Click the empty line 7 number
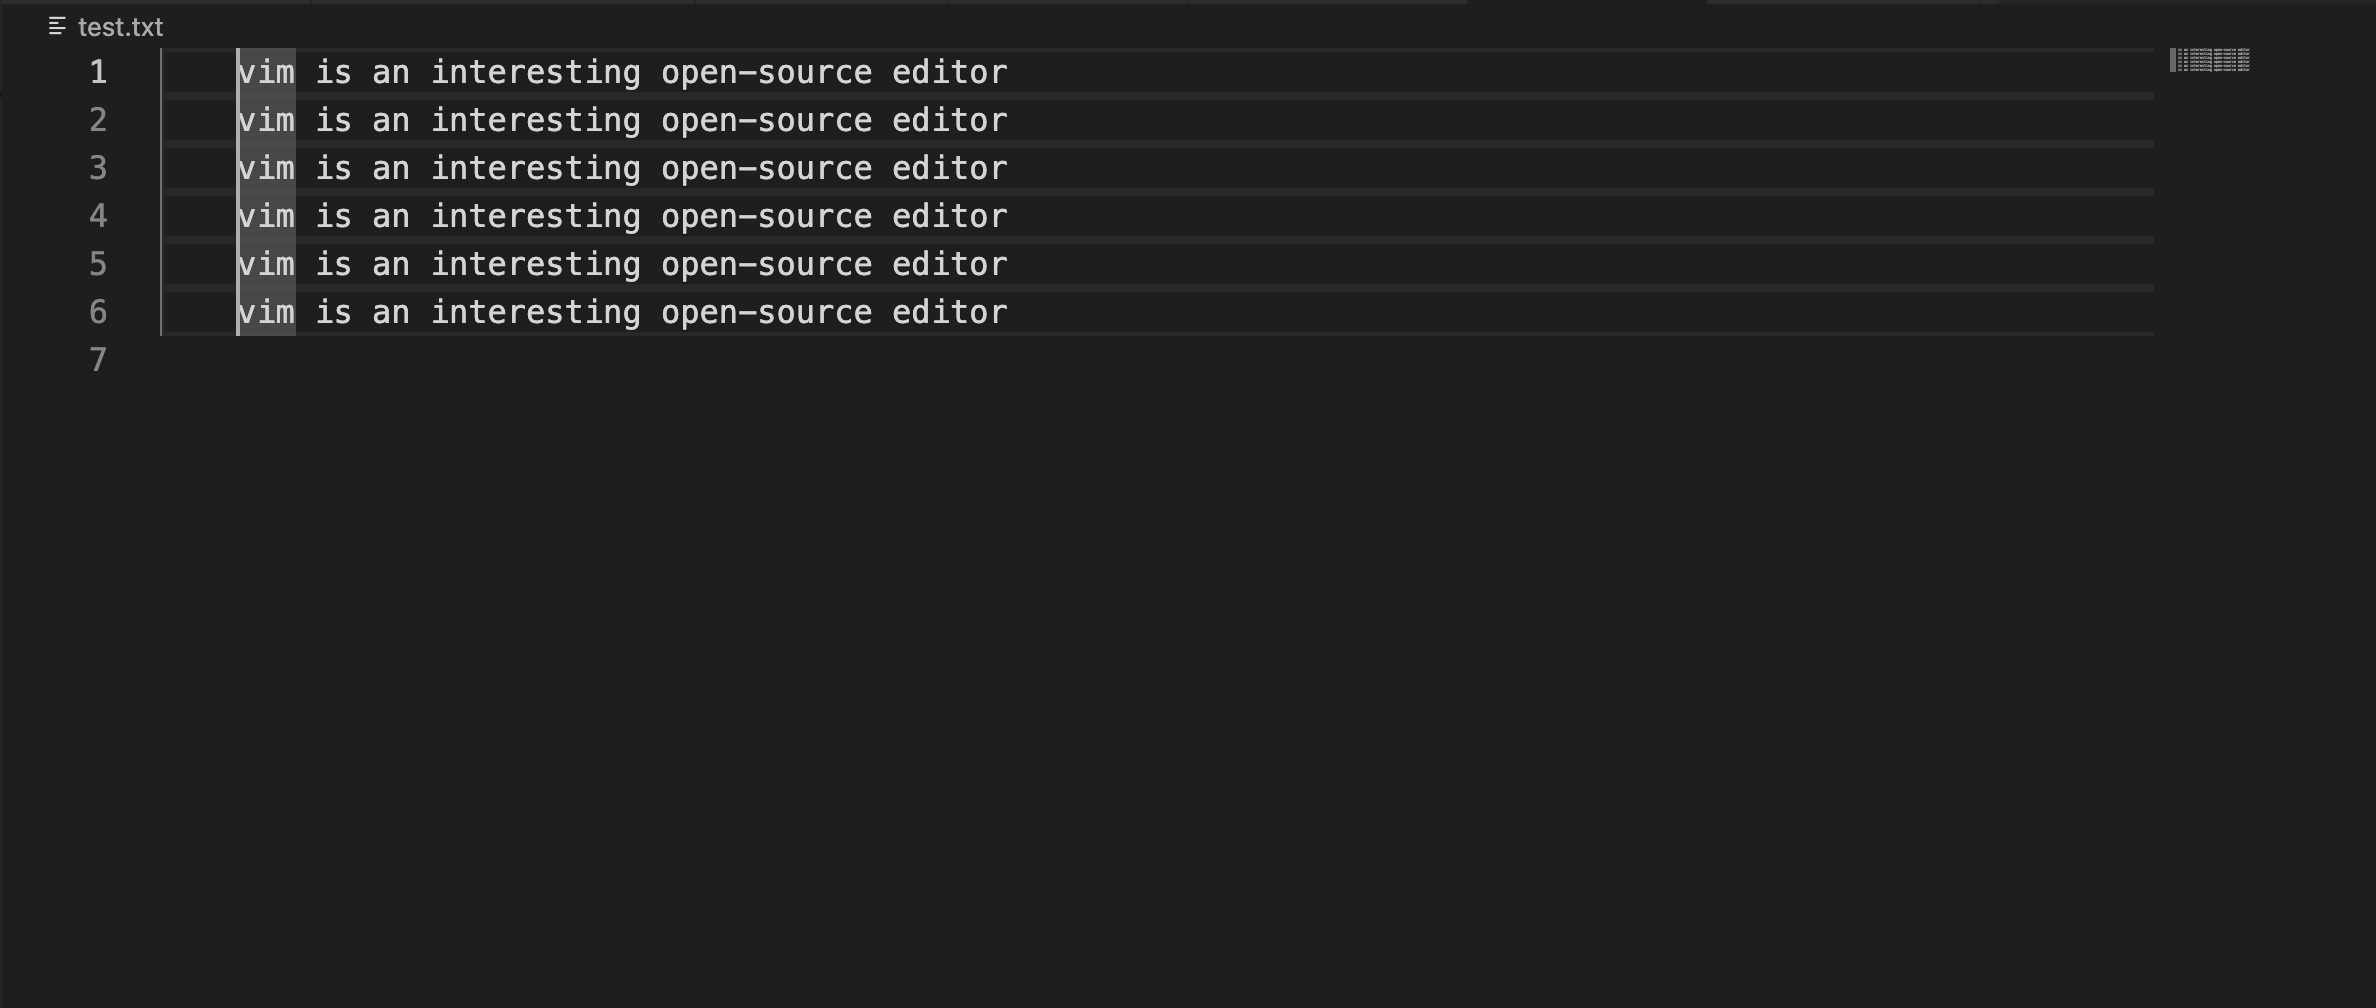Image resolution: width=2376 pixels, height=1008 pixels. tap(98, 360)
